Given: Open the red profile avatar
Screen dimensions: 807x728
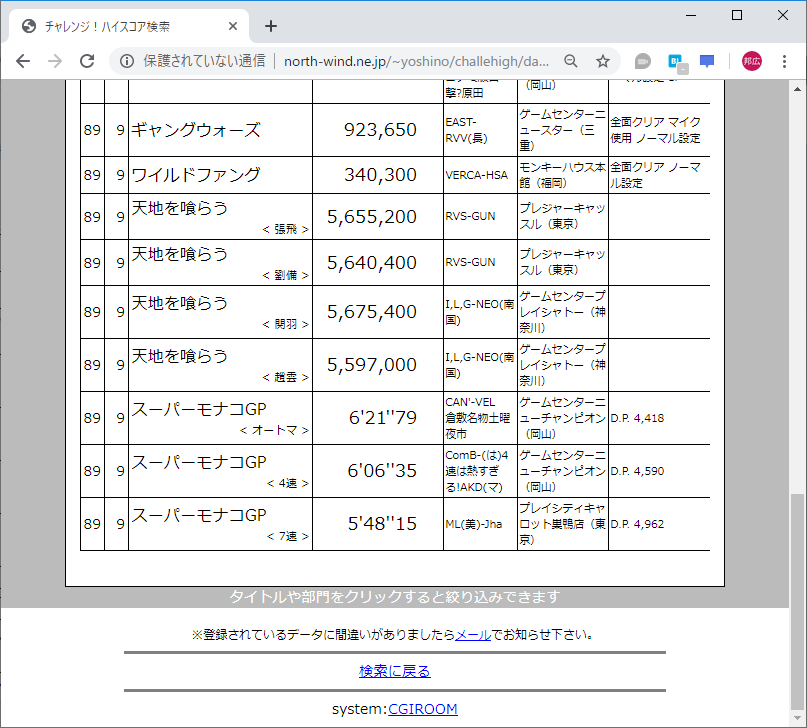Looking at the screenshot, I should (751, 61).
